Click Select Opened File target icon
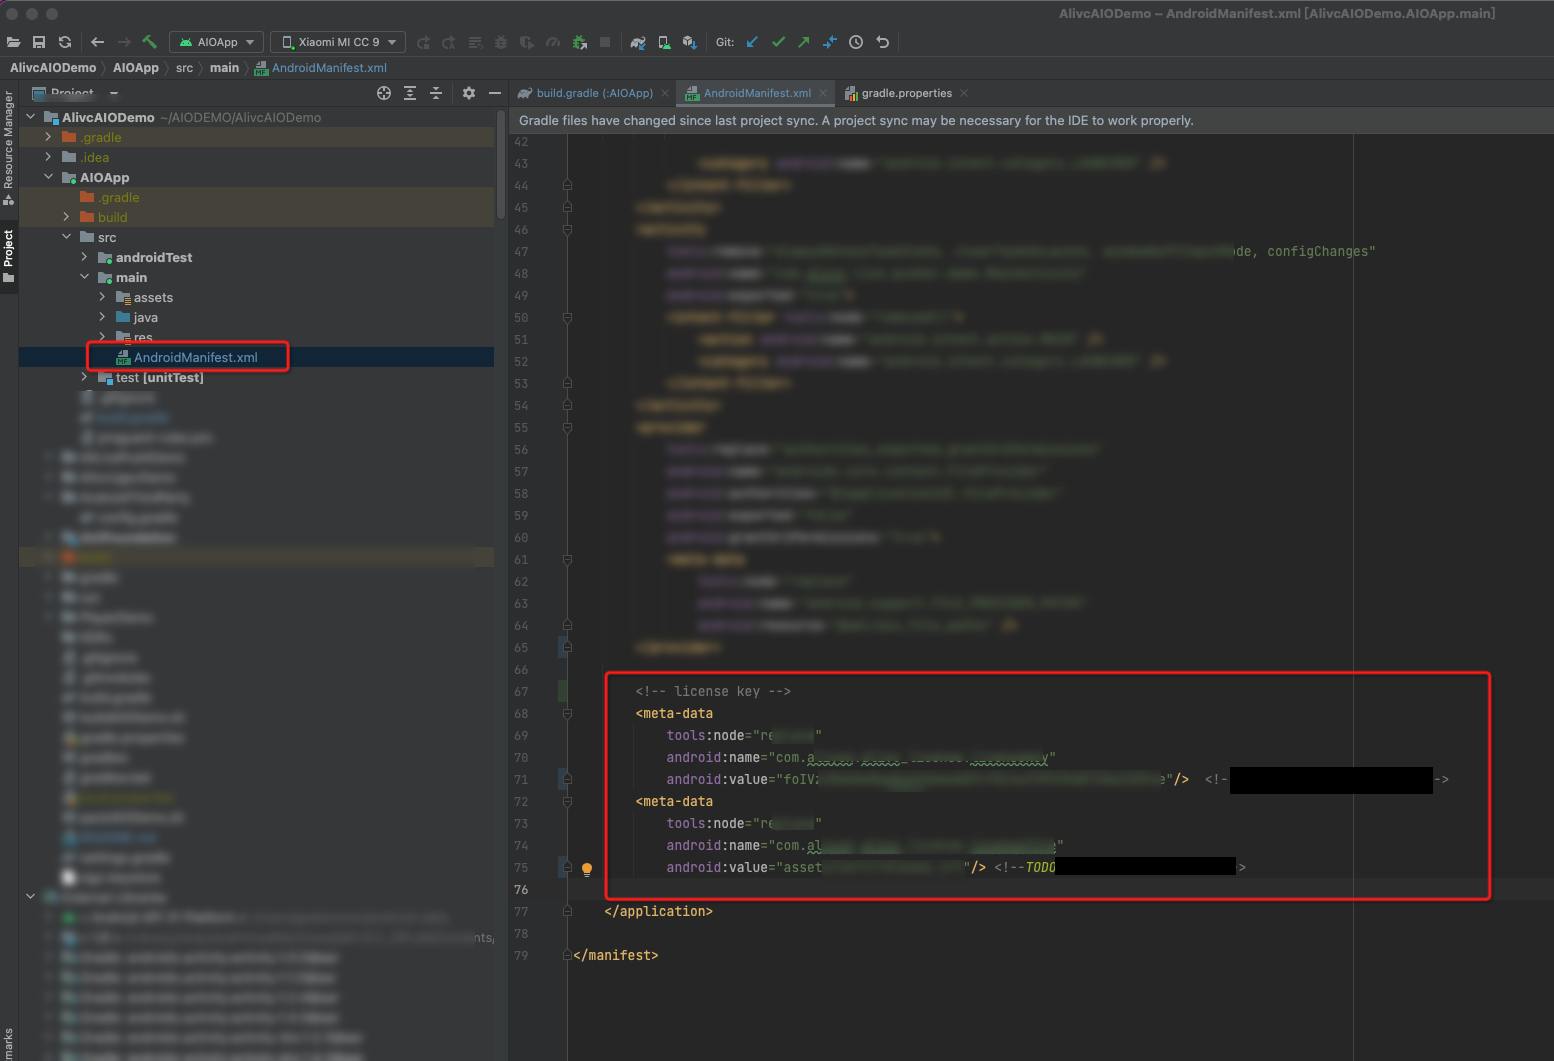This screenshot has width=1554, height=1061. coord(384,93)
